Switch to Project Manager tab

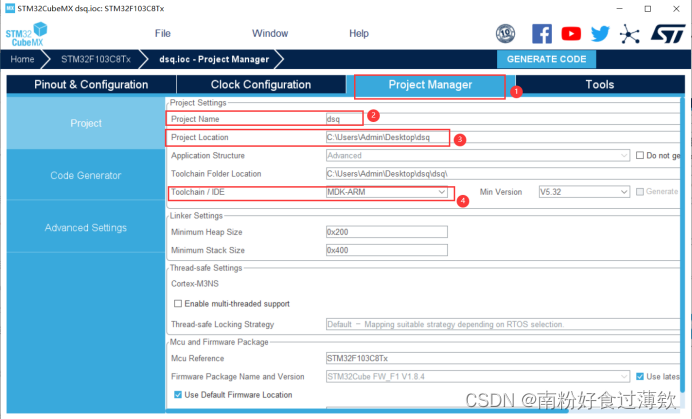pyautogui.click(x=430, y=84)
